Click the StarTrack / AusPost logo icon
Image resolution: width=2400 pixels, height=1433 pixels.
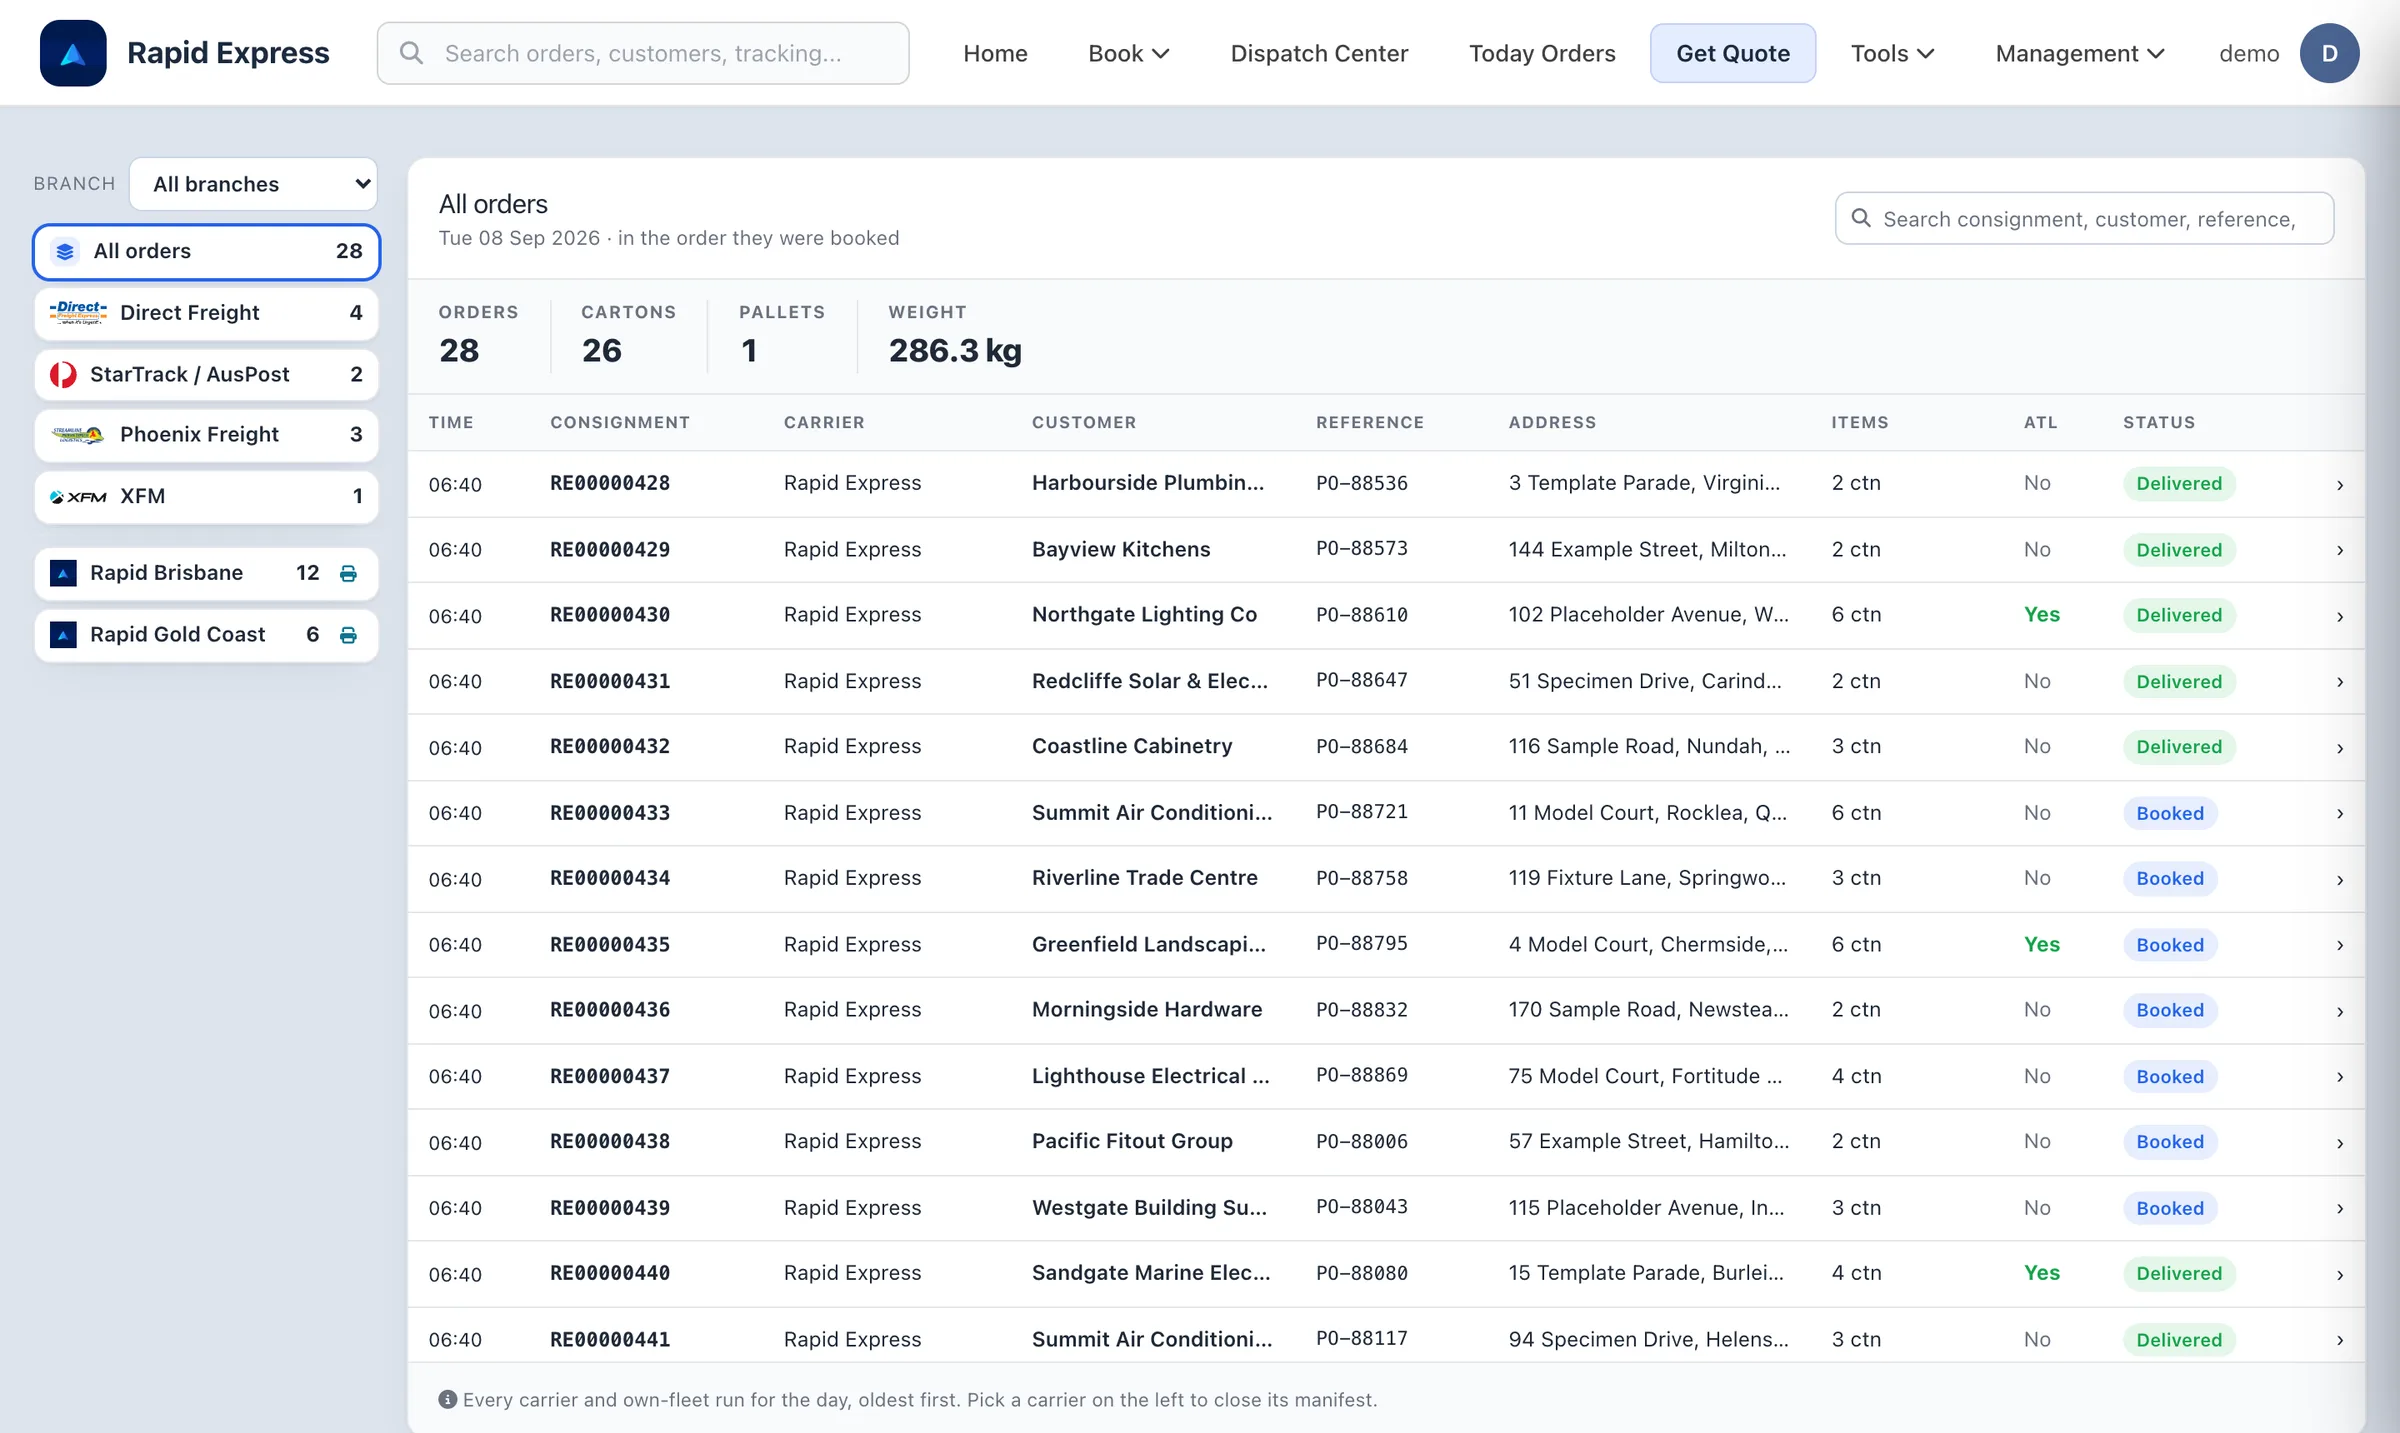pyautogui.click(x=63, y=375)
